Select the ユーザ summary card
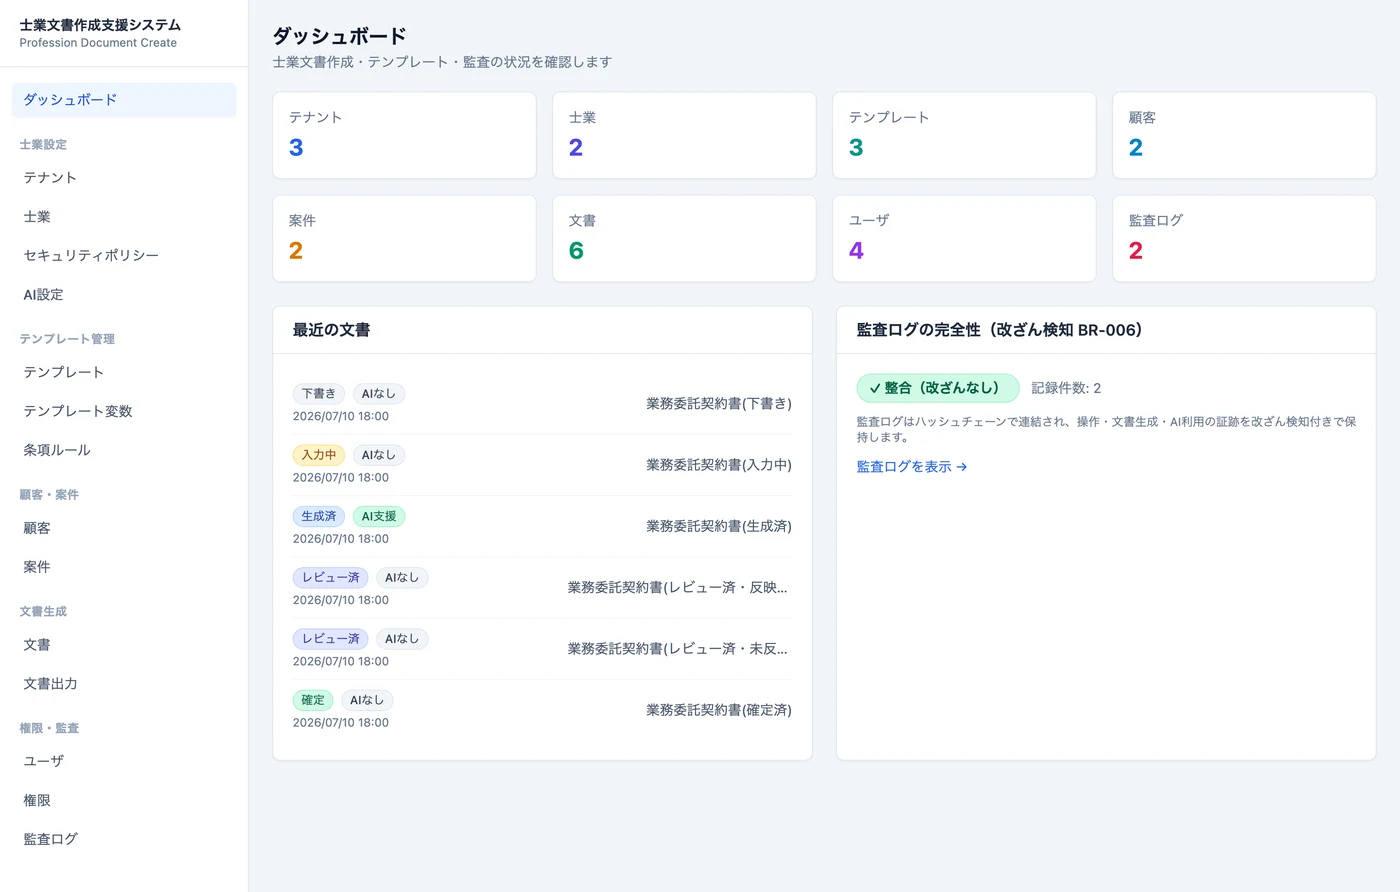1400x892 pixels. (x=964, y=239)
